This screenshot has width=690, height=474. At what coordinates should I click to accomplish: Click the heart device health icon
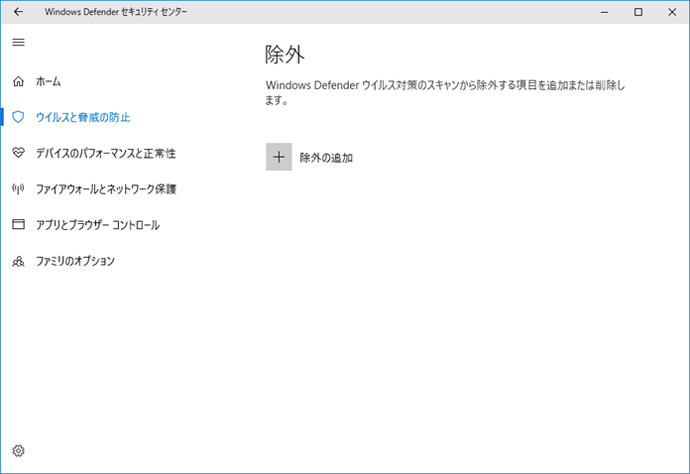tap(18, 153)
